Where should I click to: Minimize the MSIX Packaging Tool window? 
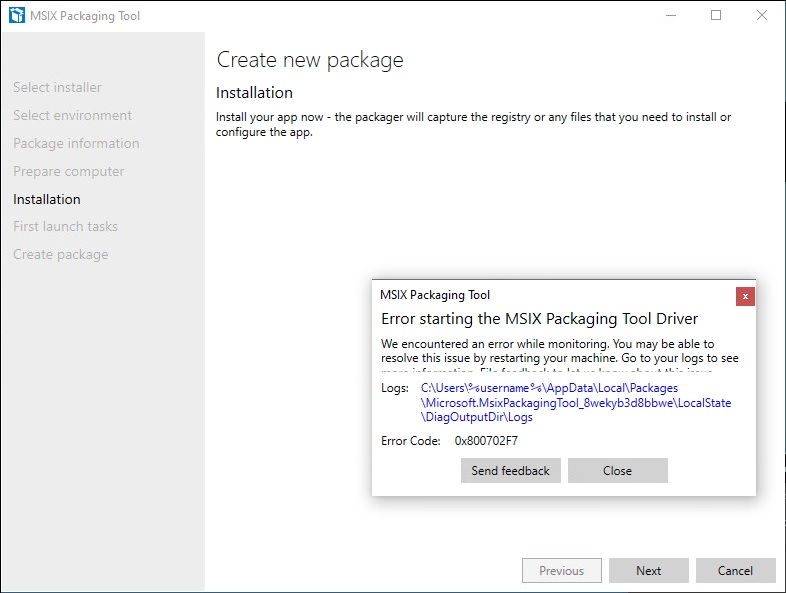coord(671,16)
